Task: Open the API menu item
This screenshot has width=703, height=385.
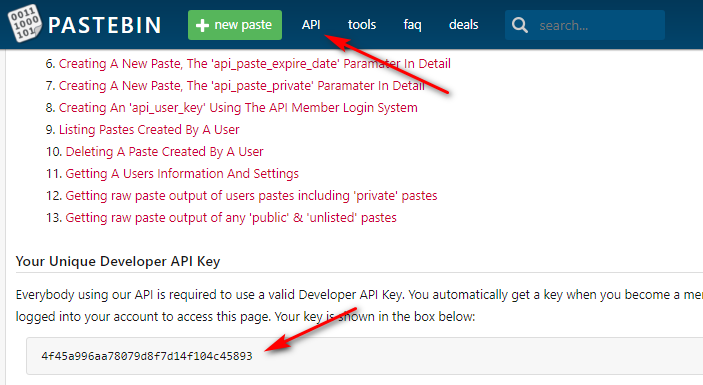Action: [311, 25]
